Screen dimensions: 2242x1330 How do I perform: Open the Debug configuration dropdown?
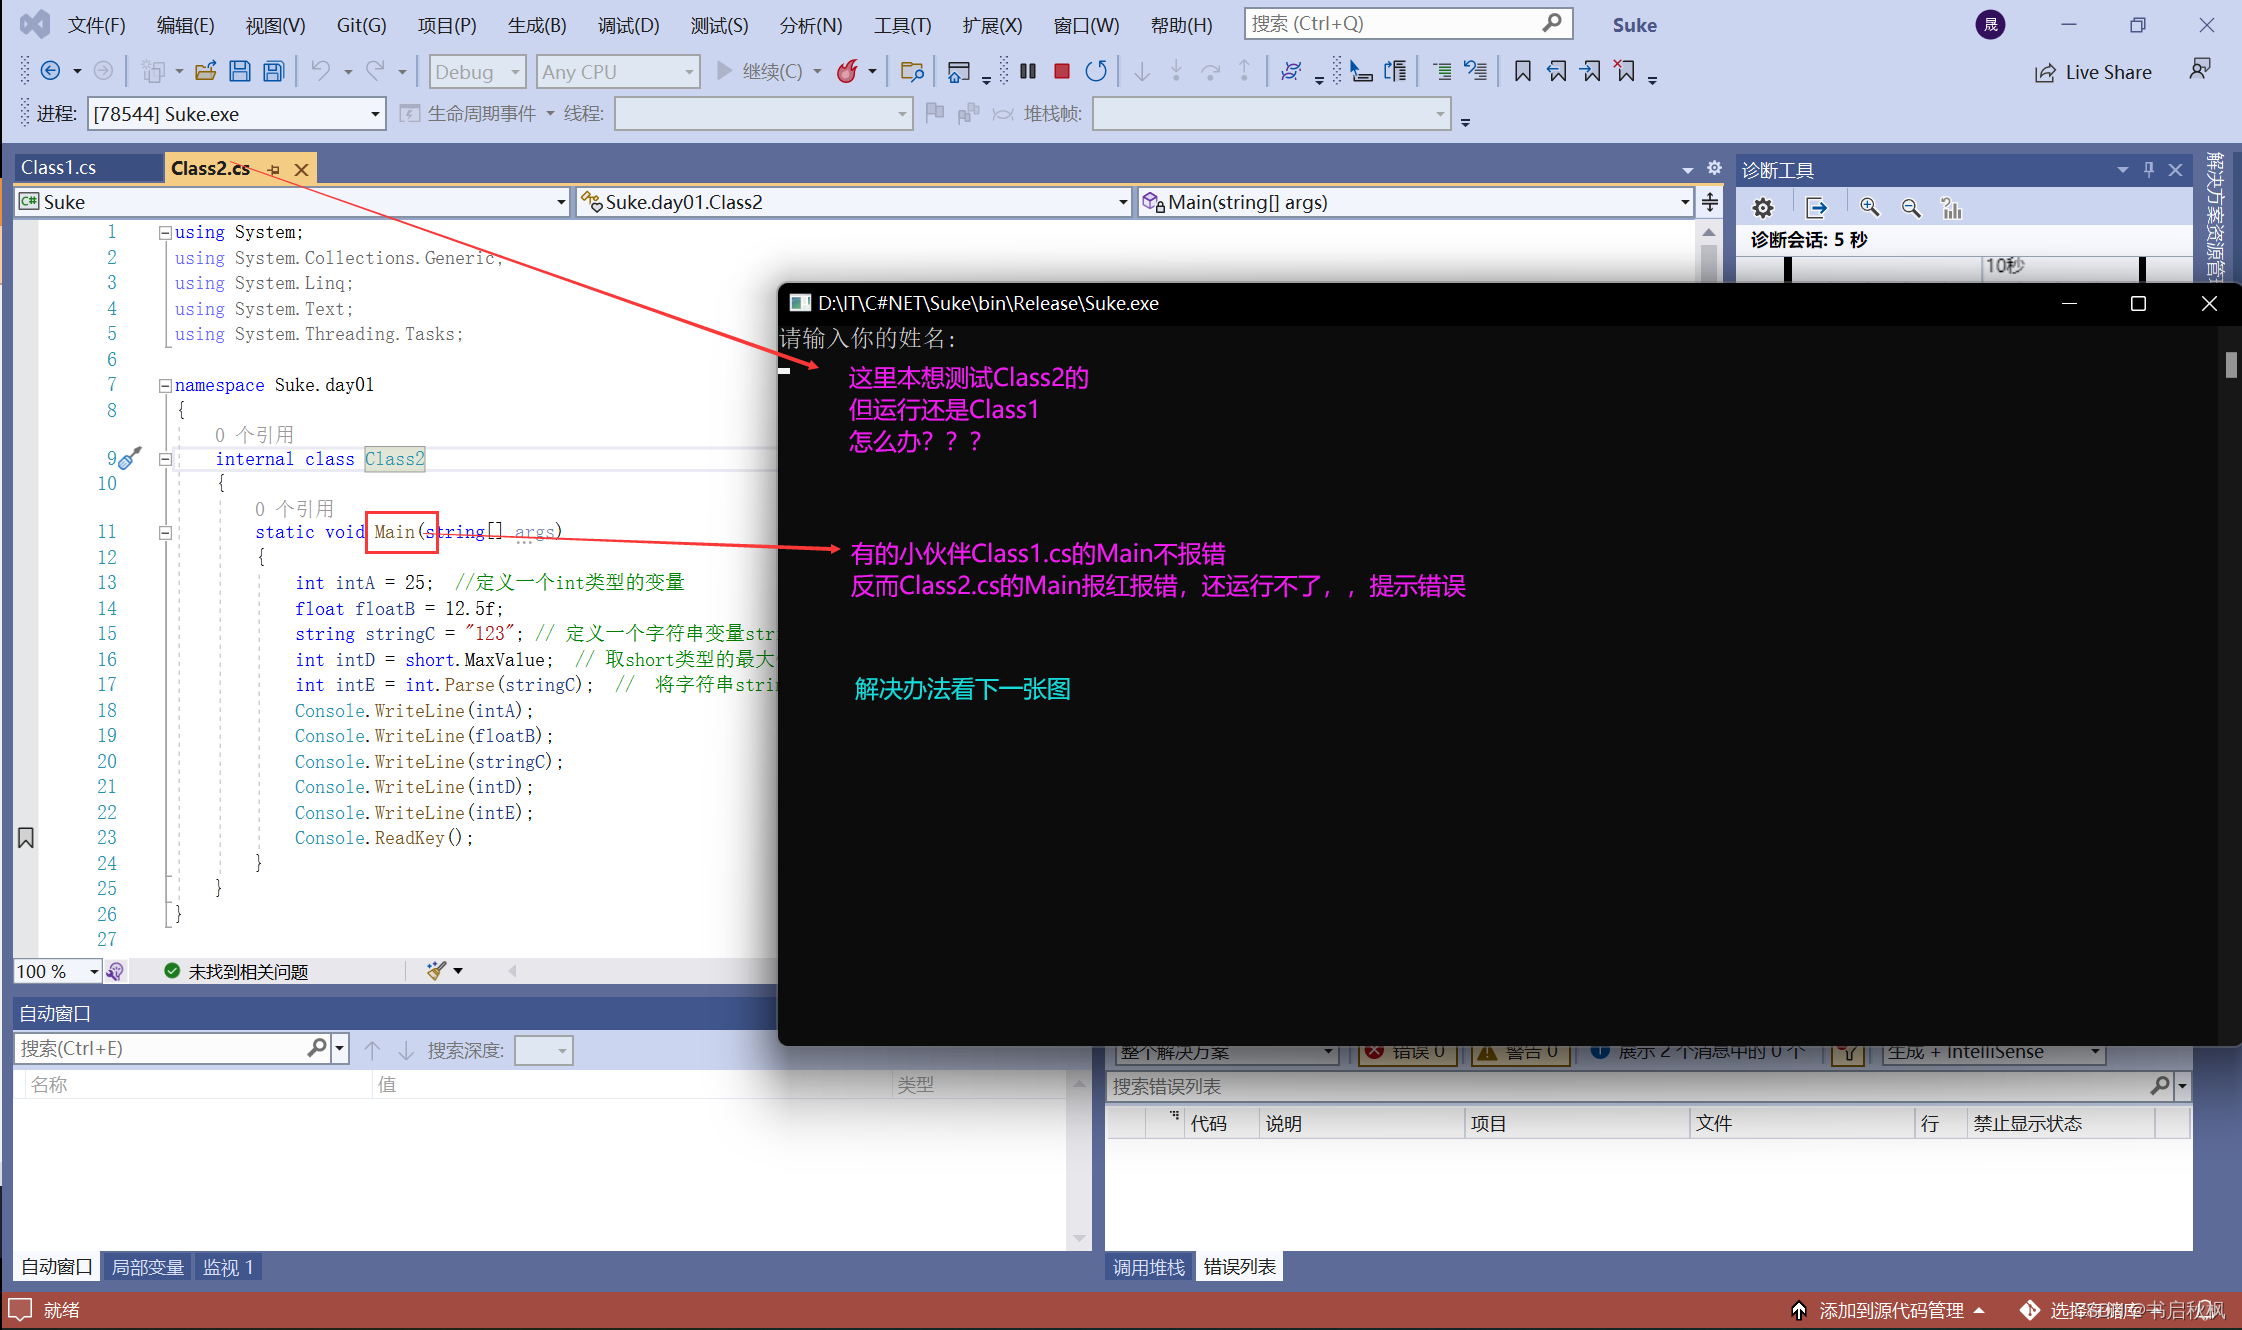tap(479, 71)
